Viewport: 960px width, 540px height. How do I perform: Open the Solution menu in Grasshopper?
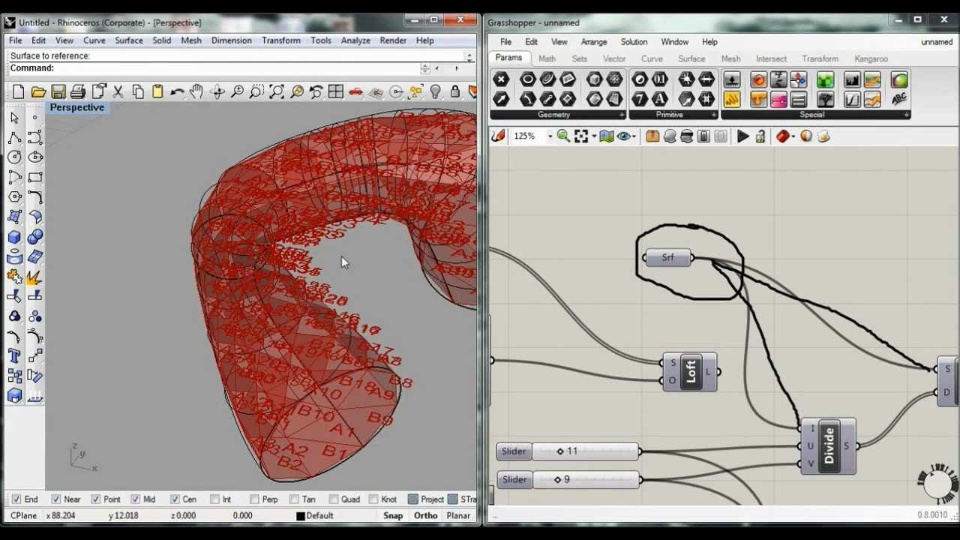point(634,42)
